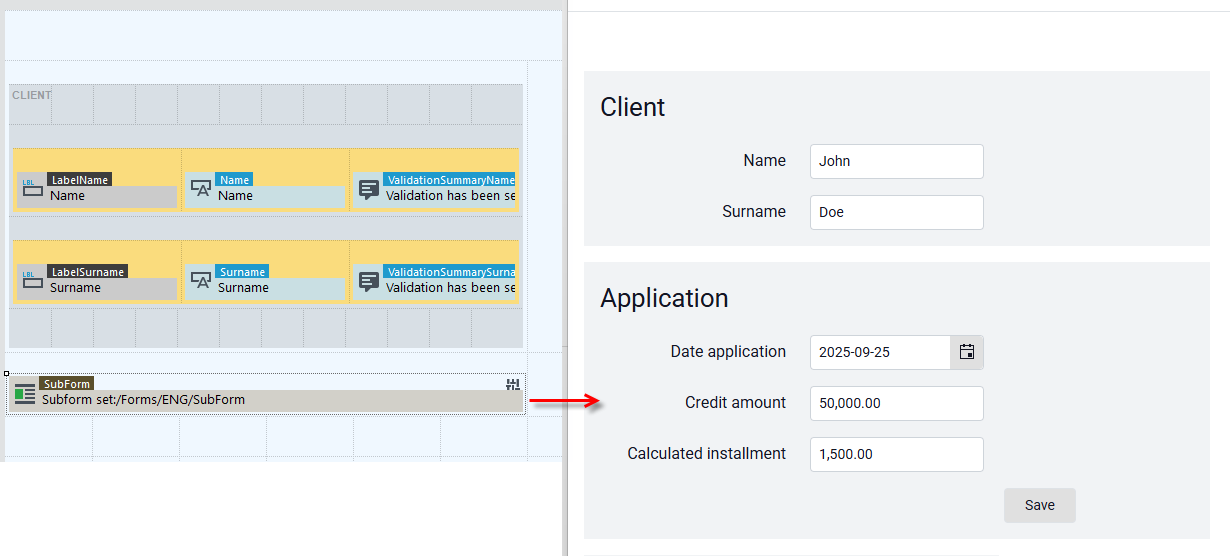This screenshot has height=556, width=1231.
Task: Click the Application heading in preview
Action: 664,298
